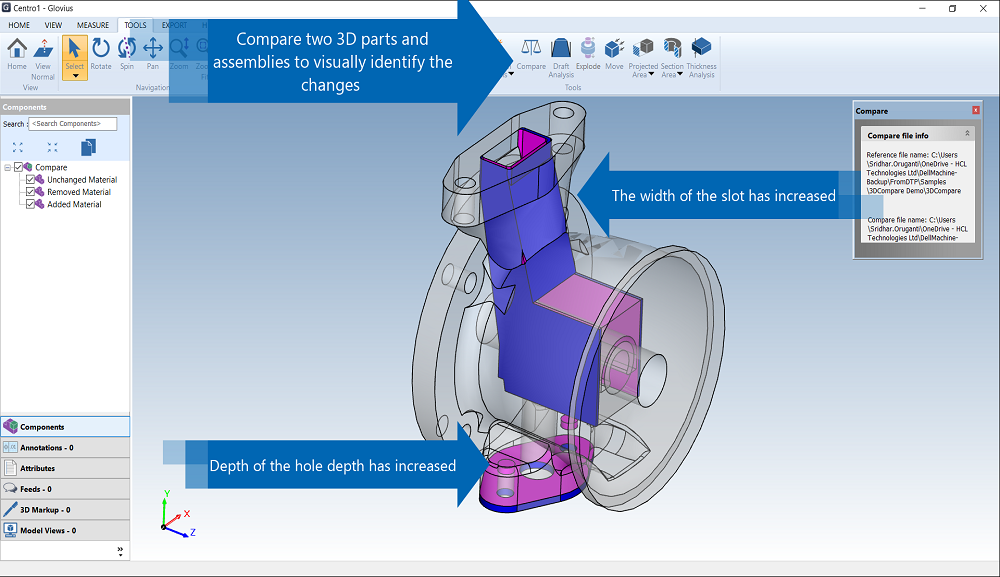The height and width of the screenshot is (577, 1000).
Task: Expand the sidebar overflow chevrons
Action: pyautogui.click(x=120, y=551)
